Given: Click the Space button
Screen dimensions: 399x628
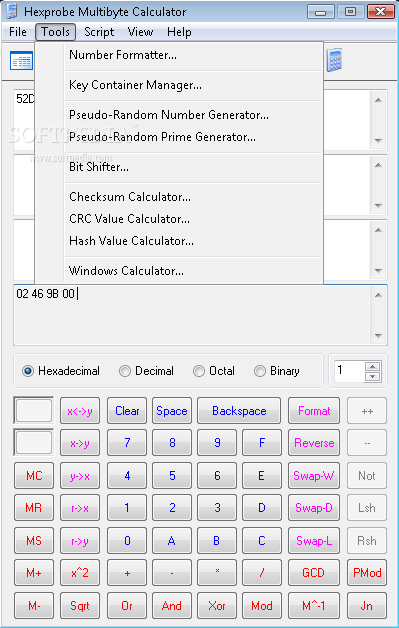Looking at the screenshot, I should (172, 411).
